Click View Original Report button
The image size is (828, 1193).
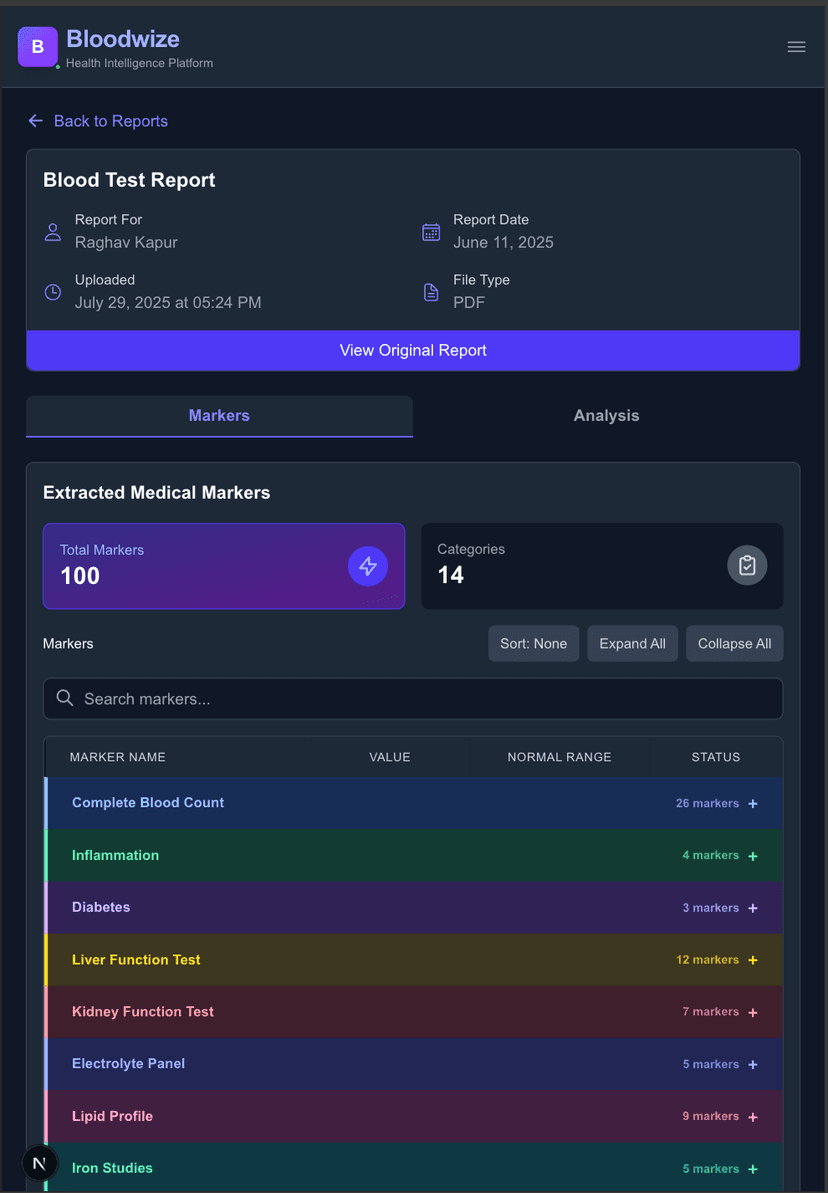[x=413, y=350]
